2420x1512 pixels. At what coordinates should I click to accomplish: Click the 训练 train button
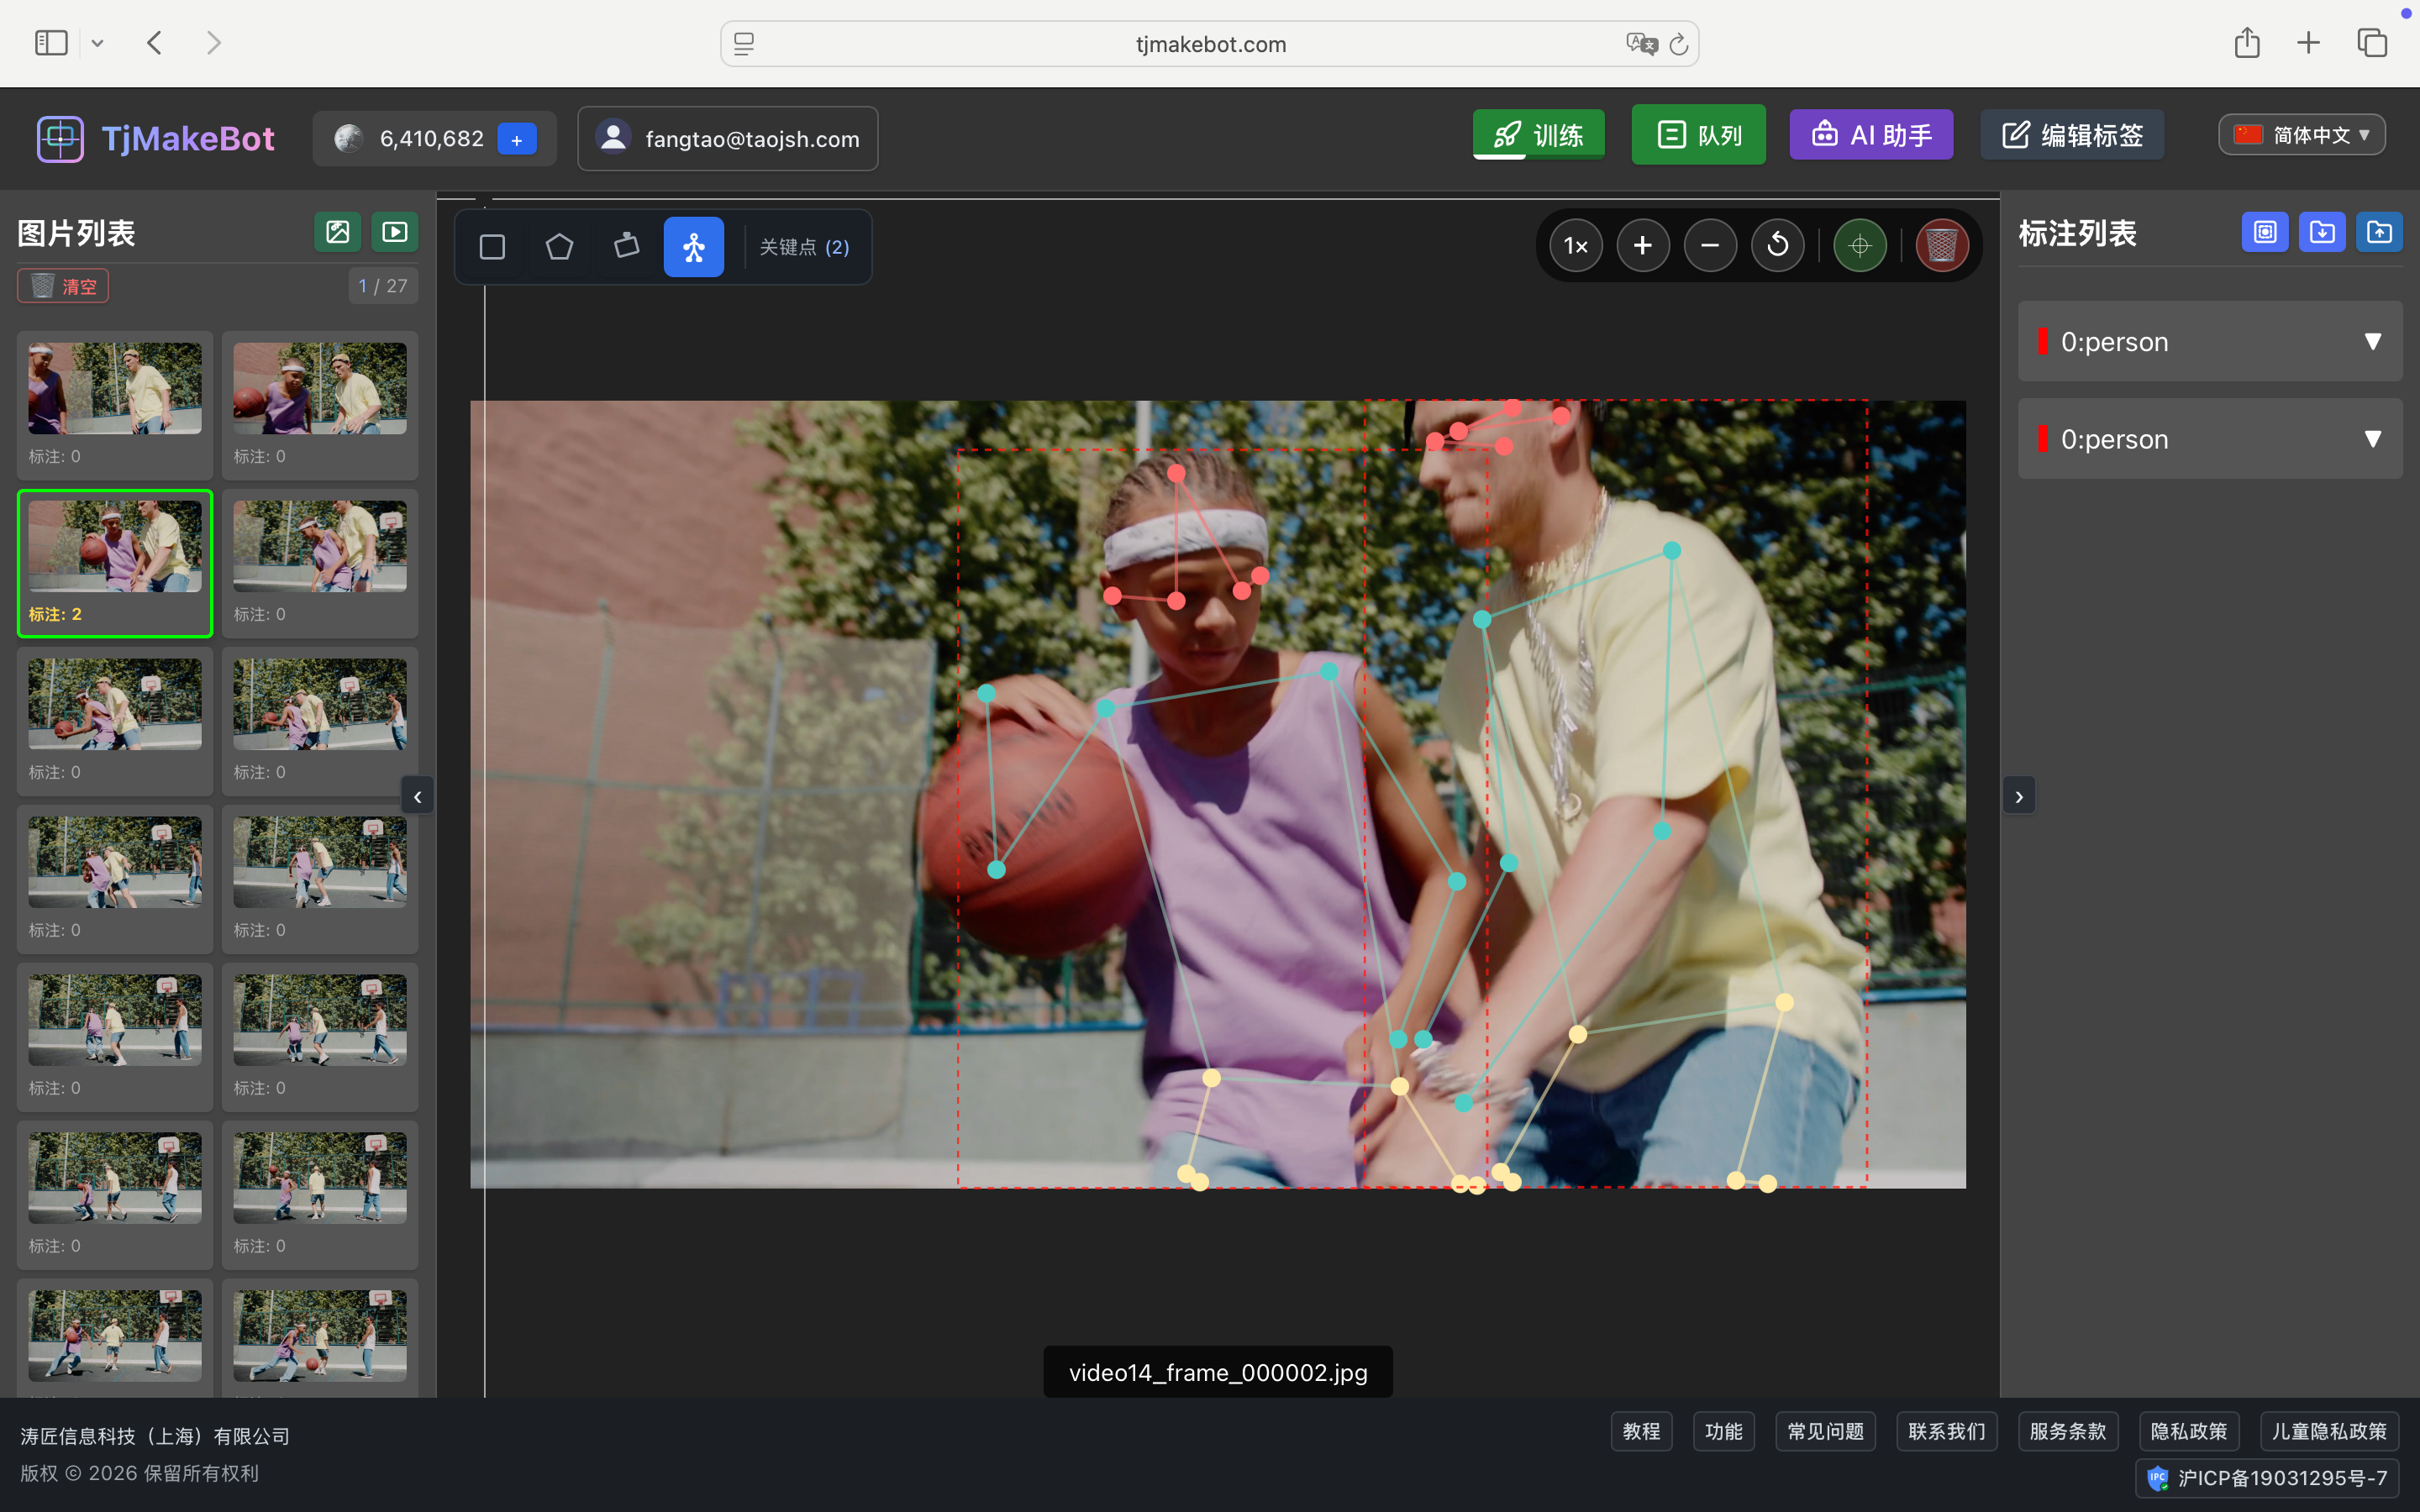click(1538, 135)
